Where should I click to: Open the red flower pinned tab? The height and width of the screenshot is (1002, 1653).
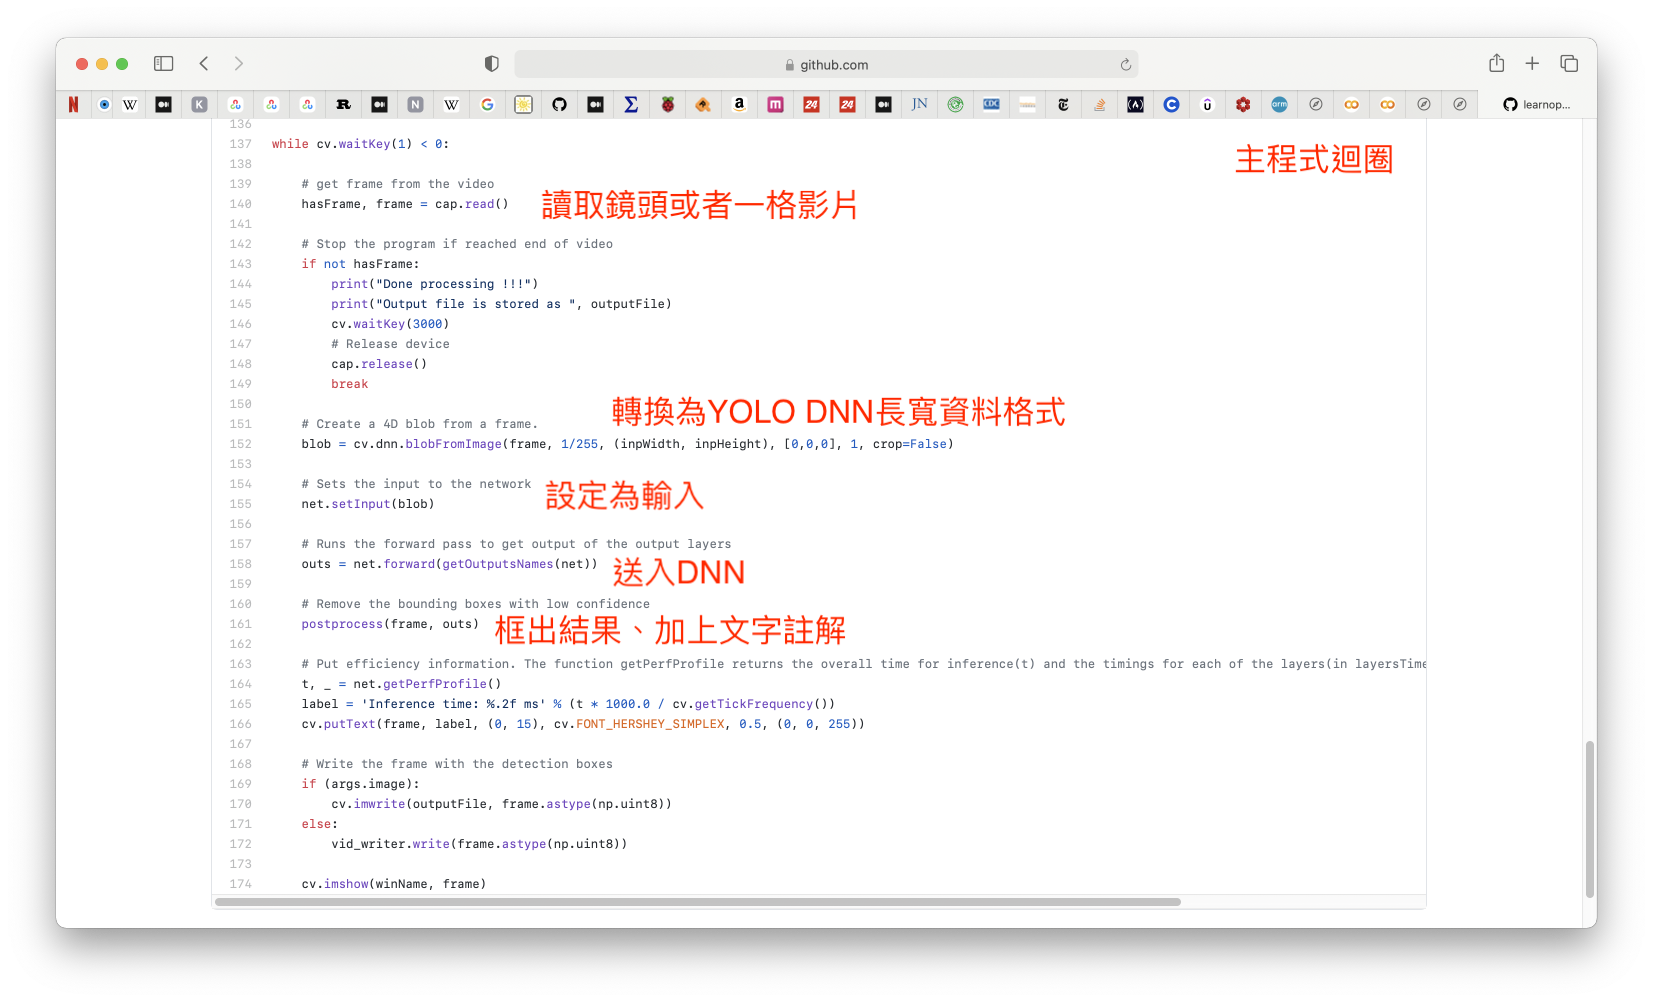click(x=1243, y=104)
